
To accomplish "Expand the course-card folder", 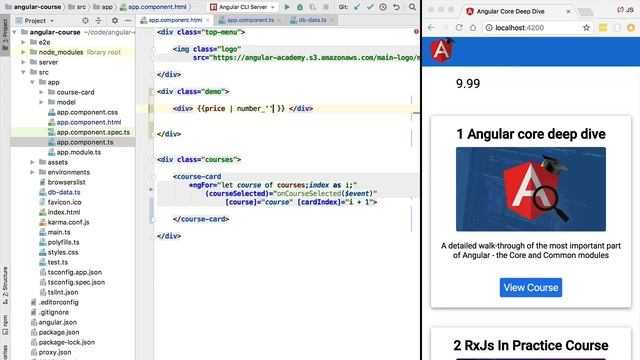I will [41, 92].
